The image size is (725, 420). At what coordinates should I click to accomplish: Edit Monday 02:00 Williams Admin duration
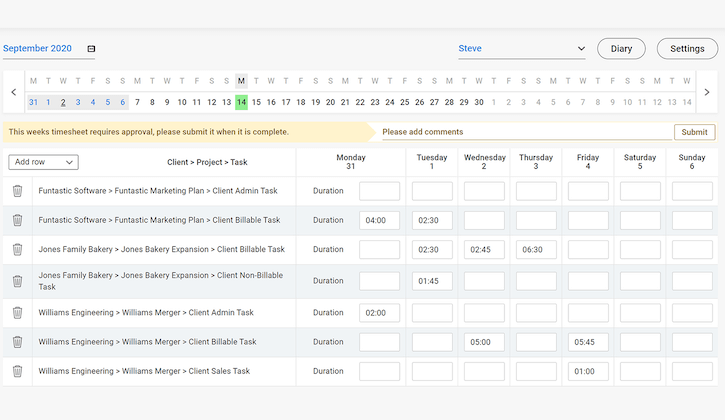coord(380,313)
